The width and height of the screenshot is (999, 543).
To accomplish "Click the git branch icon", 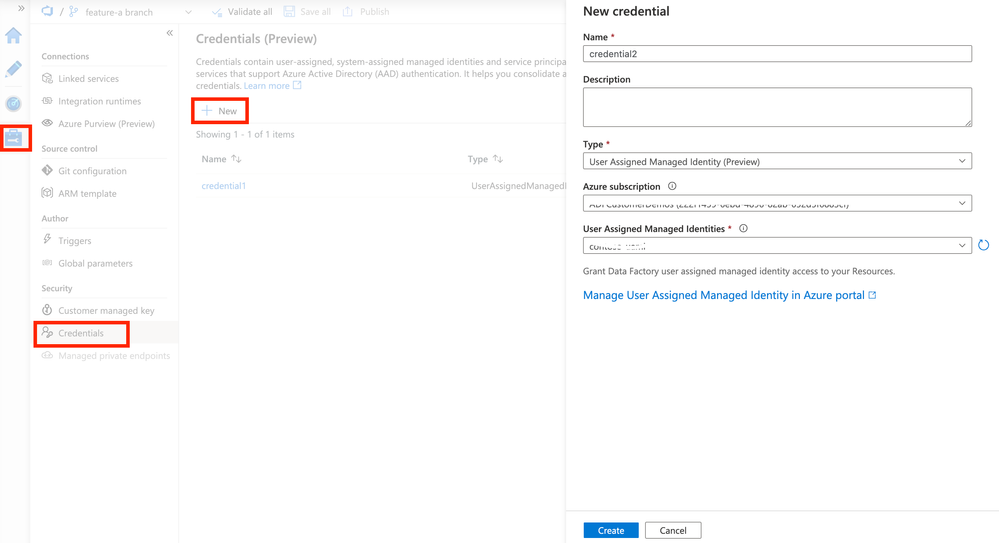I will click(73, 11).
